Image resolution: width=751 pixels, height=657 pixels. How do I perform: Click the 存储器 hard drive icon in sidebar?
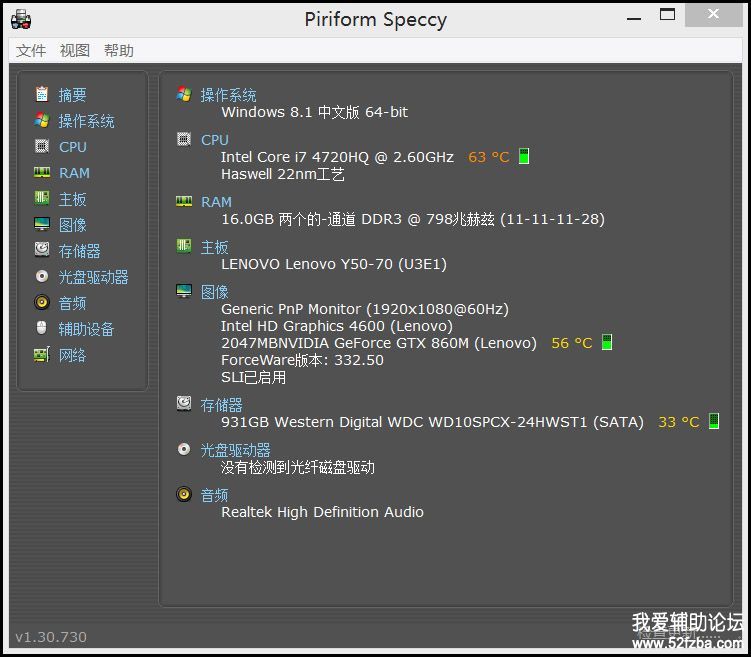[42, 249]
